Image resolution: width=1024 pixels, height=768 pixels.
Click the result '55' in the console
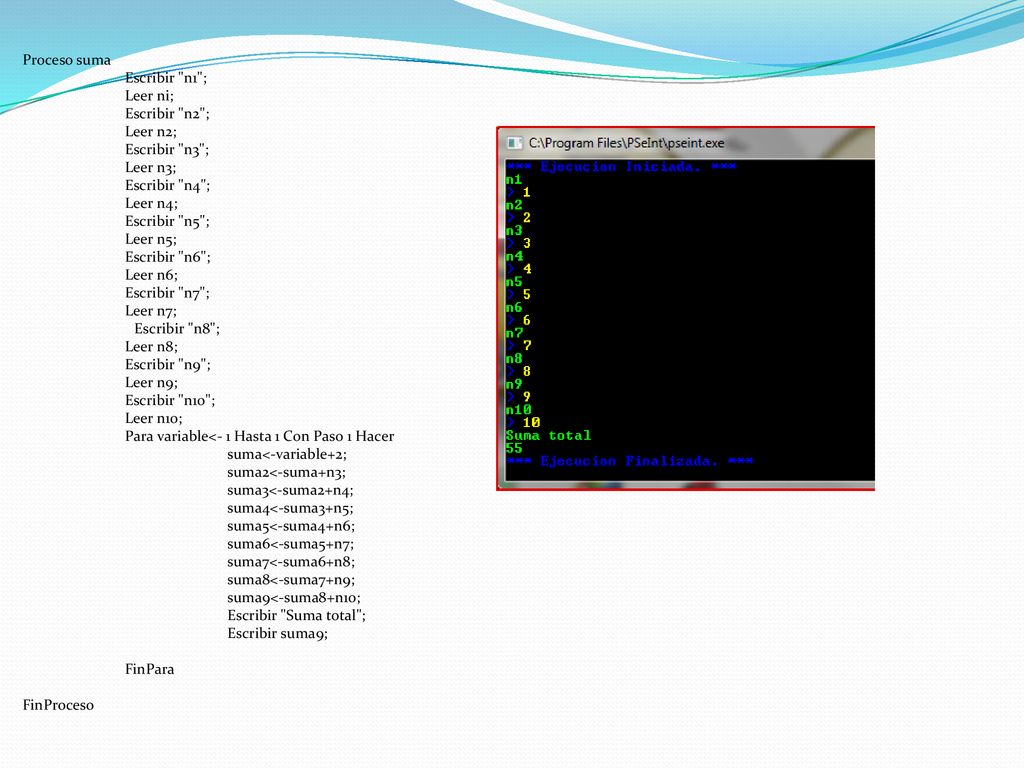(514, 448)
